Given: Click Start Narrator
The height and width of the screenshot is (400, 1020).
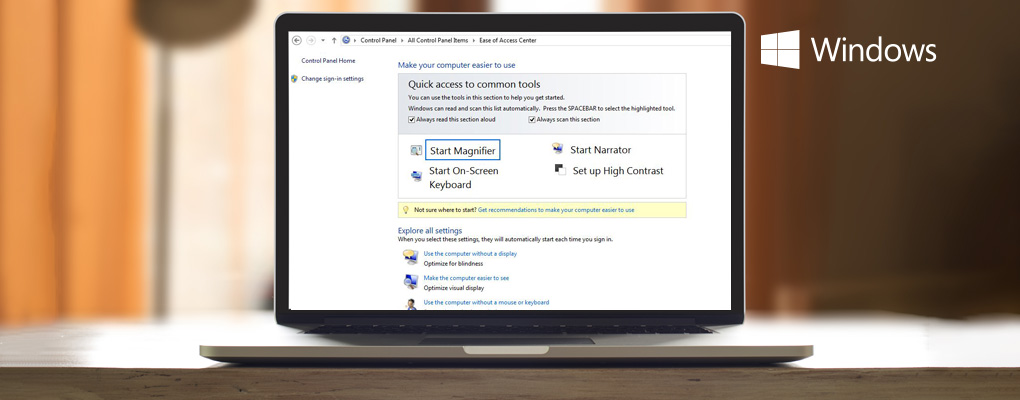Looking at the screenshot, I should click(x=600, y=150).
